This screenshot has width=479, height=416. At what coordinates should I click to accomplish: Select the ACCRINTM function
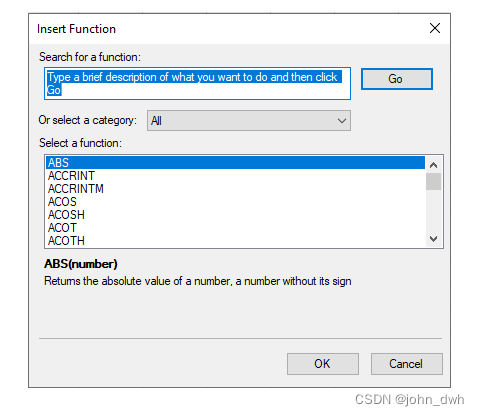tap(235, 189)
